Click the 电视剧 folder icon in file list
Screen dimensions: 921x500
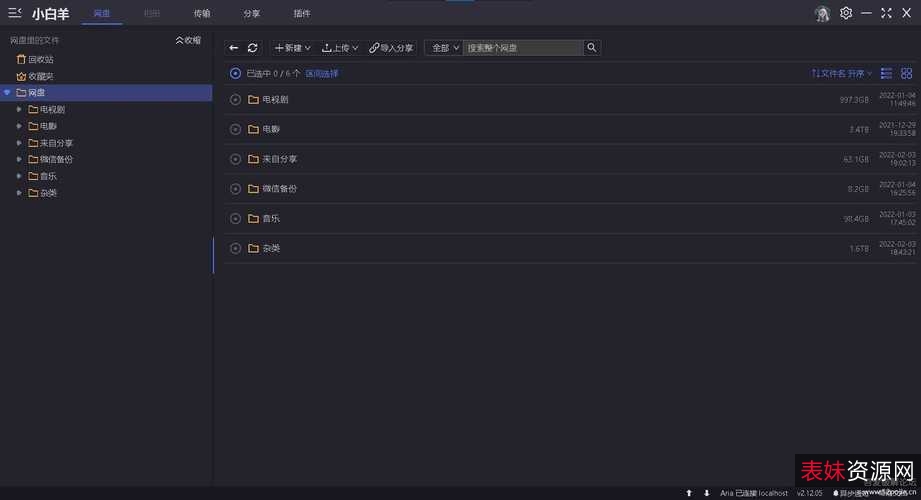pos(253,99)
